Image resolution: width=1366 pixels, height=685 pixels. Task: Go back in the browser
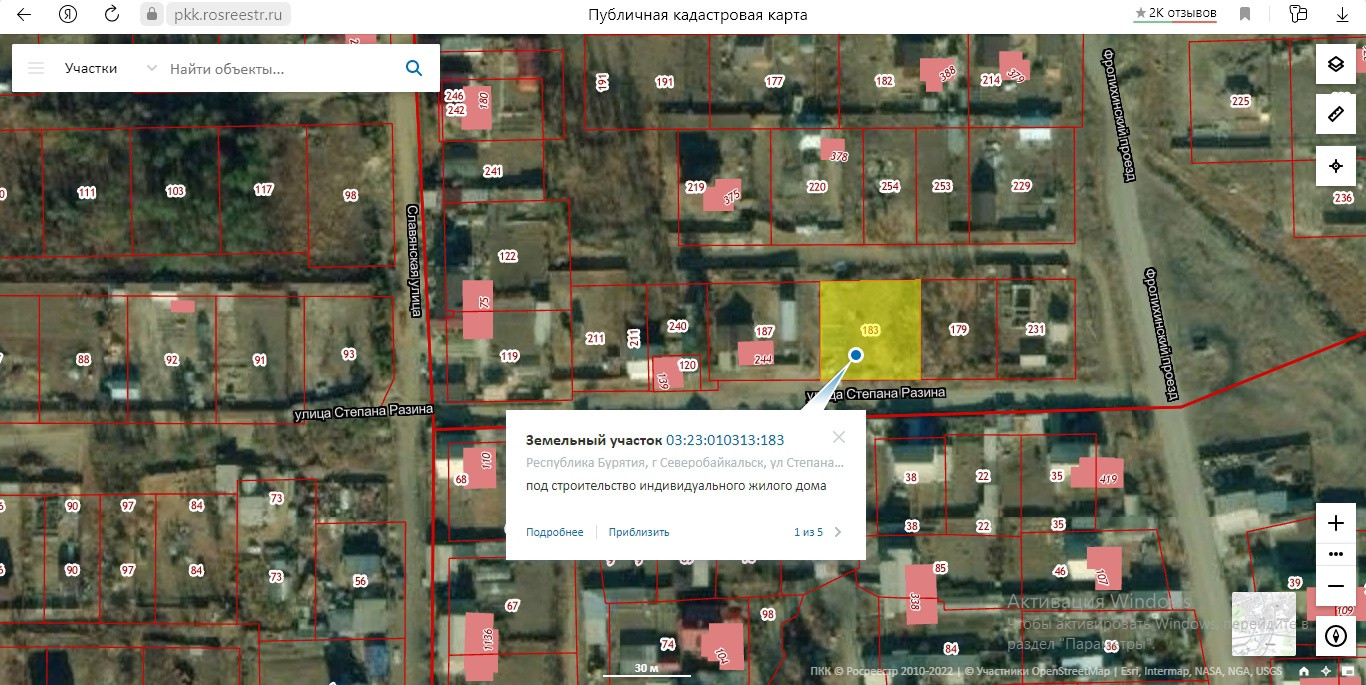23,14
